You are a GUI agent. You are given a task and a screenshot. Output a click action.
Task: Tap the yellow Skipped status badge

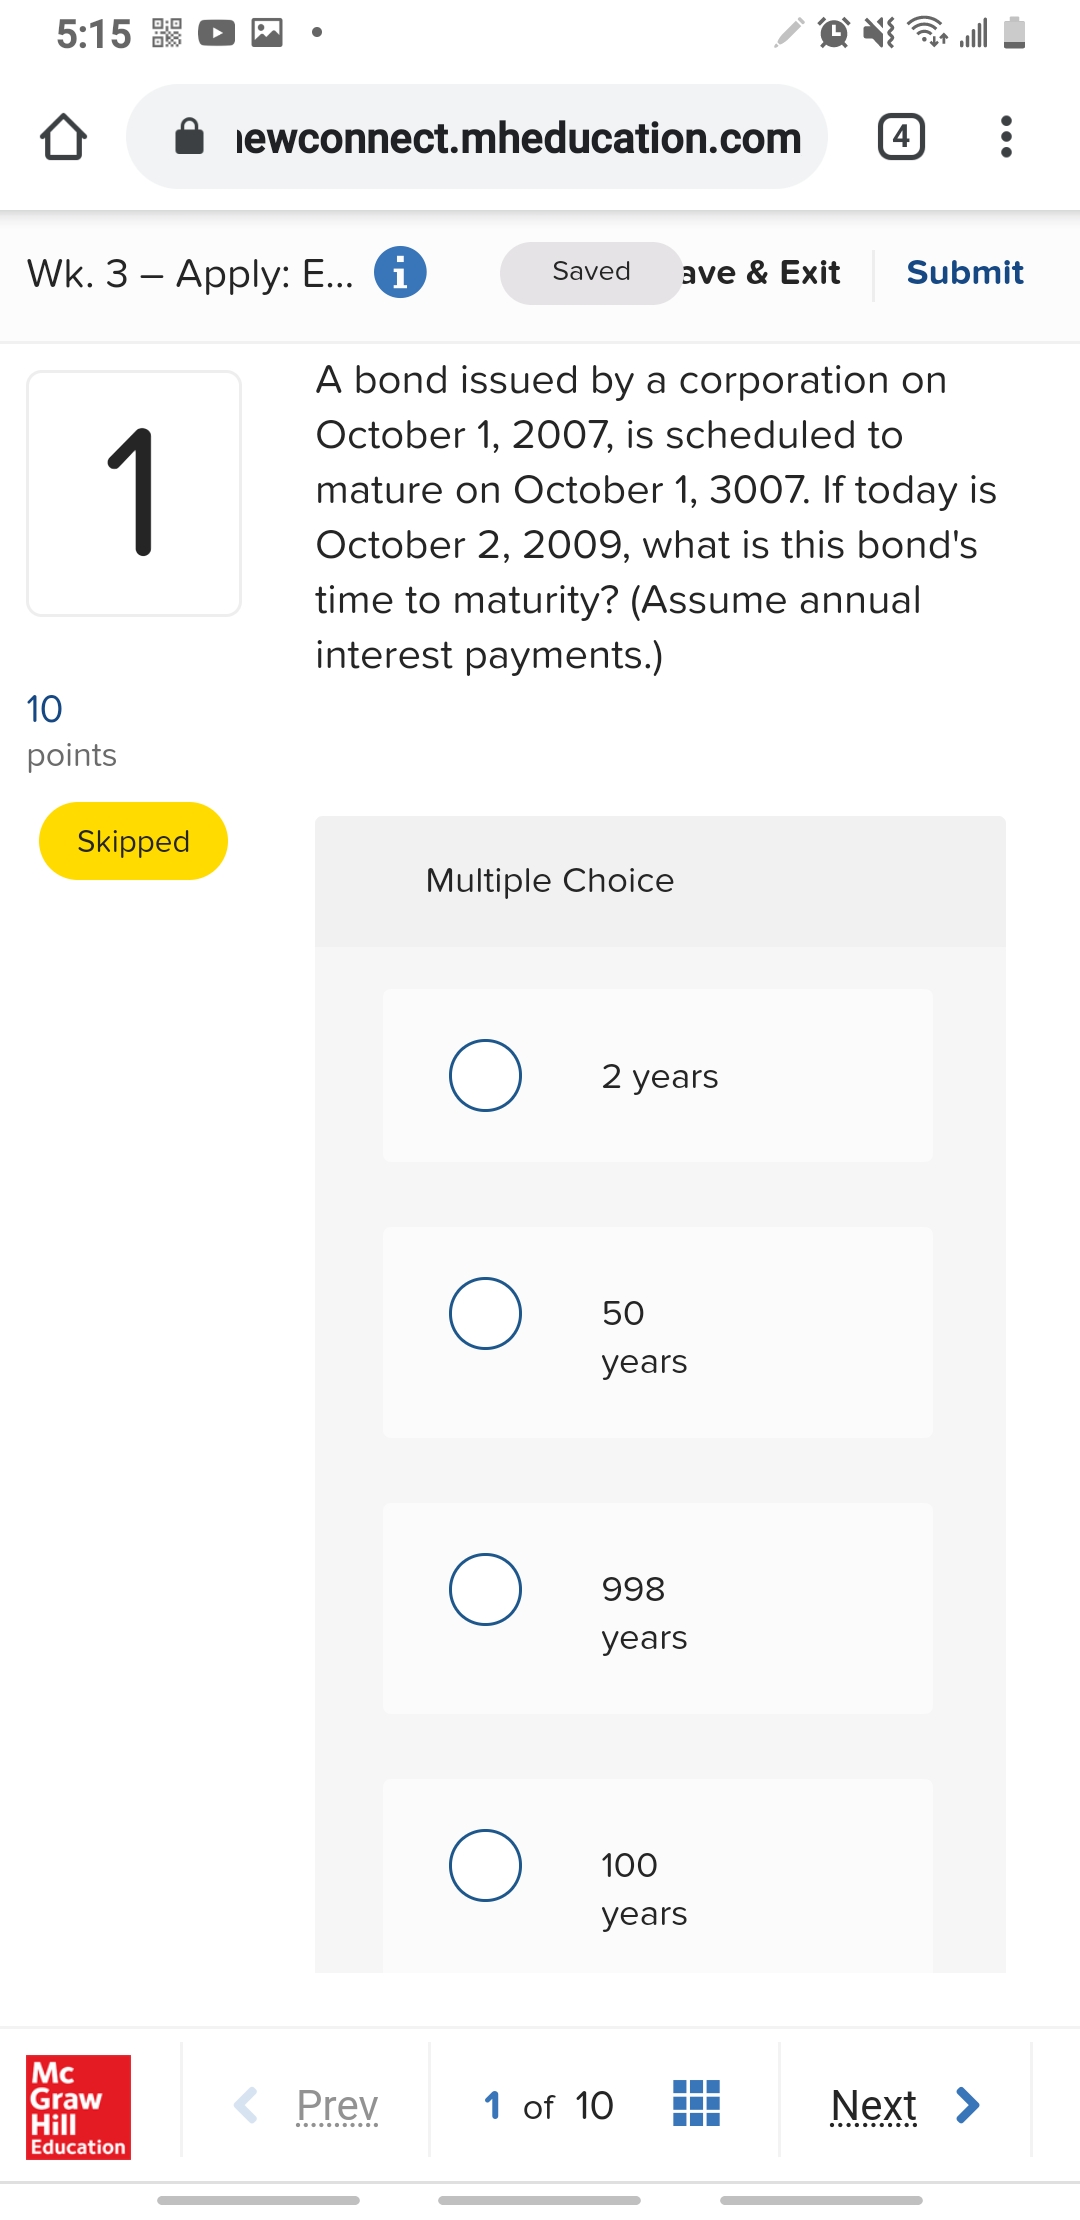pos(133,841)
